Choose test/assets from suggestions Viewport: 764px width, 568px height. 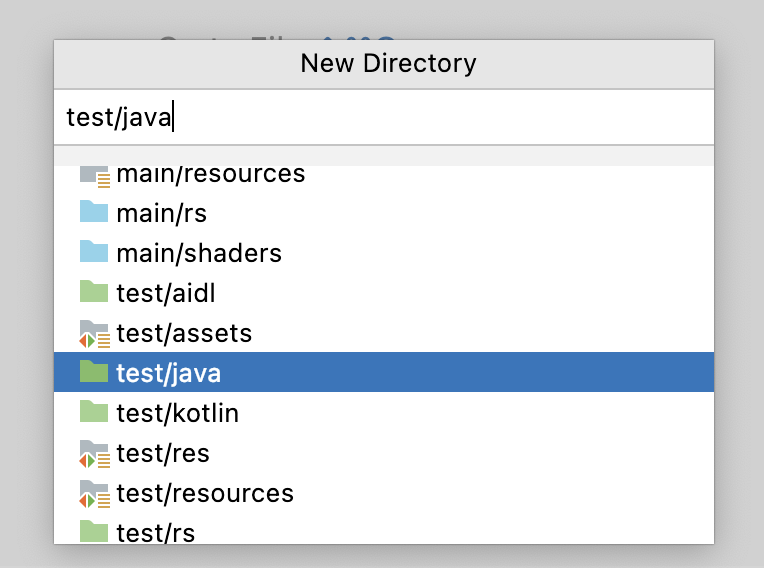coord(184,333)
